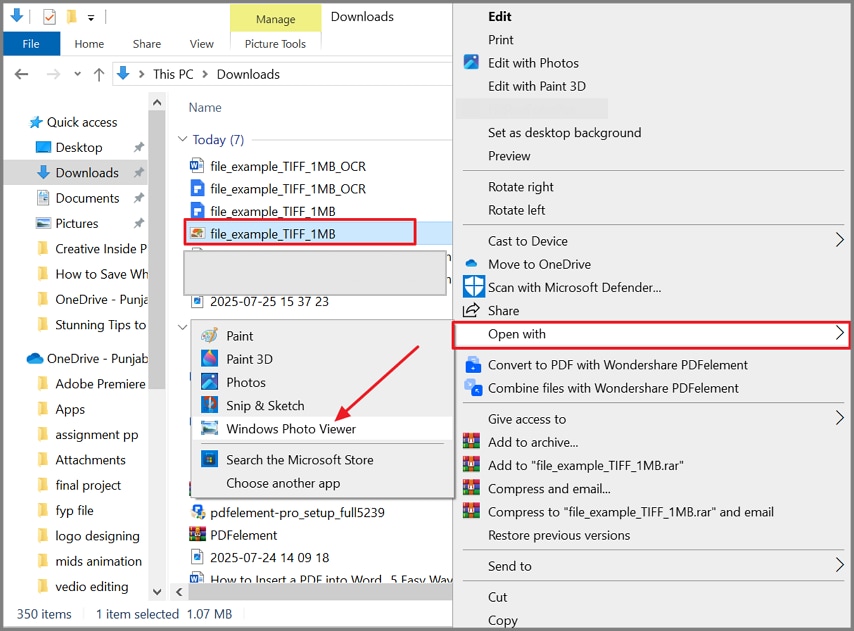This screenshot has height=631, width=854.
Task: Open Pictures in Quick access
Action: 77,223
